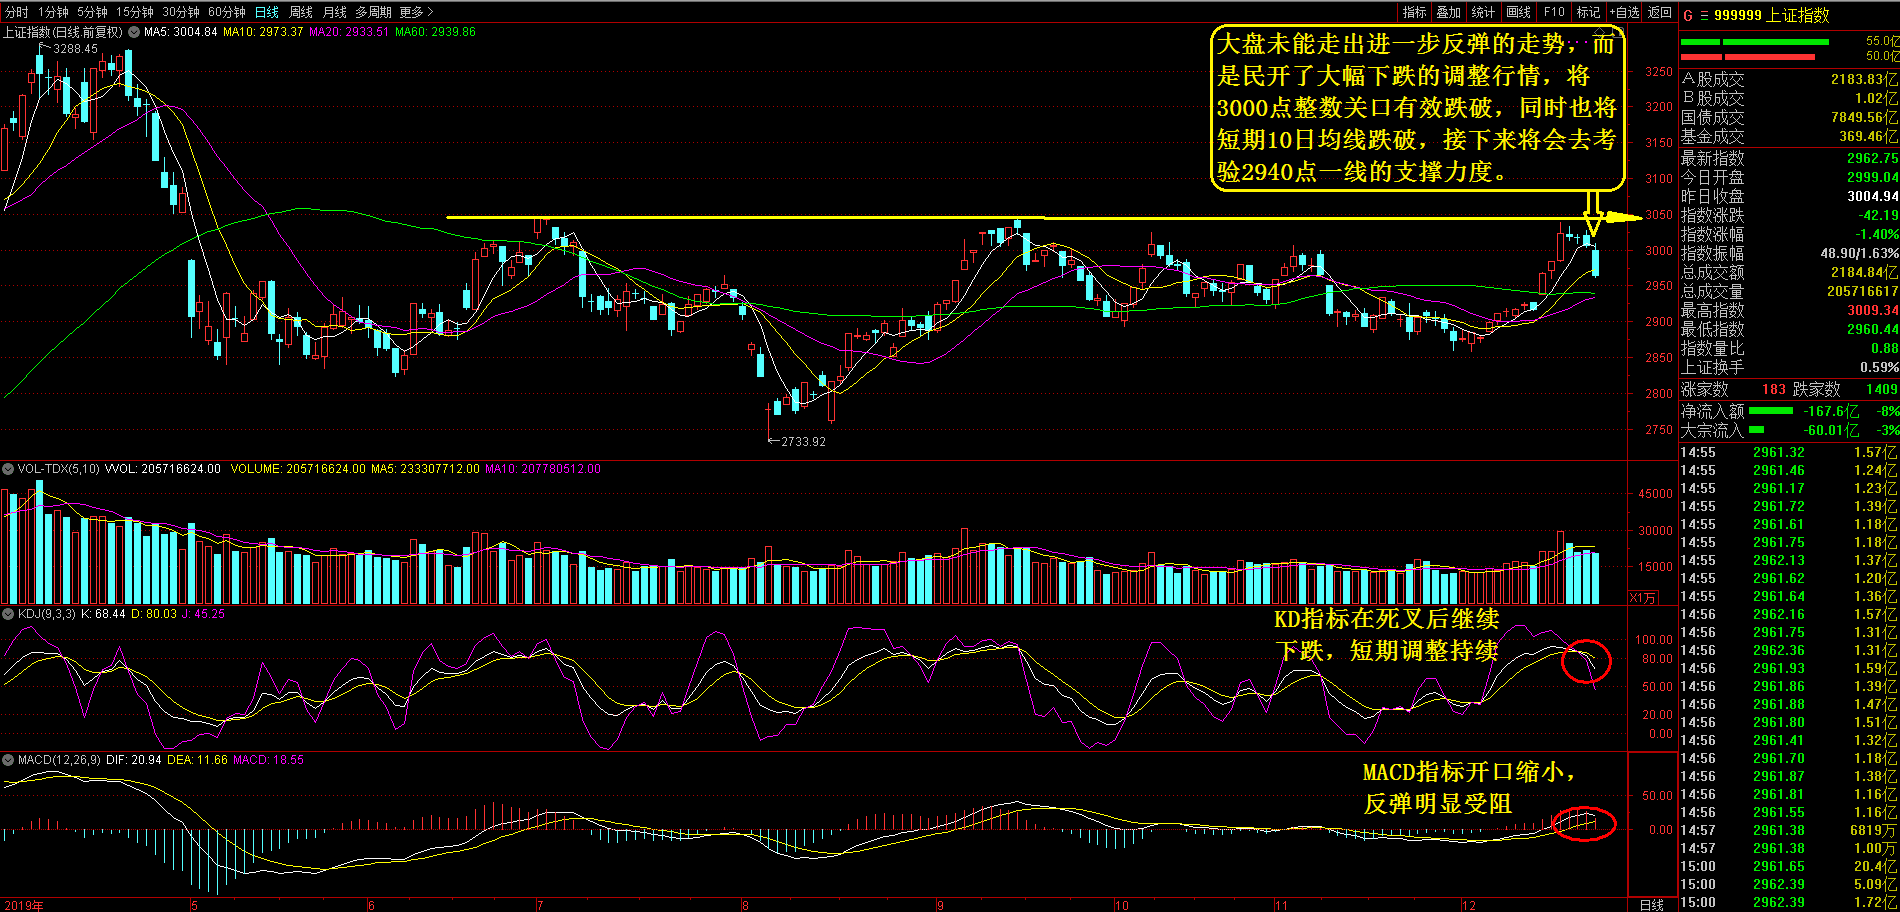Click the green list icon beside 999999
Image resolution: width=1900 pixels, height=912 pixels.
(x=1703, y=15)
